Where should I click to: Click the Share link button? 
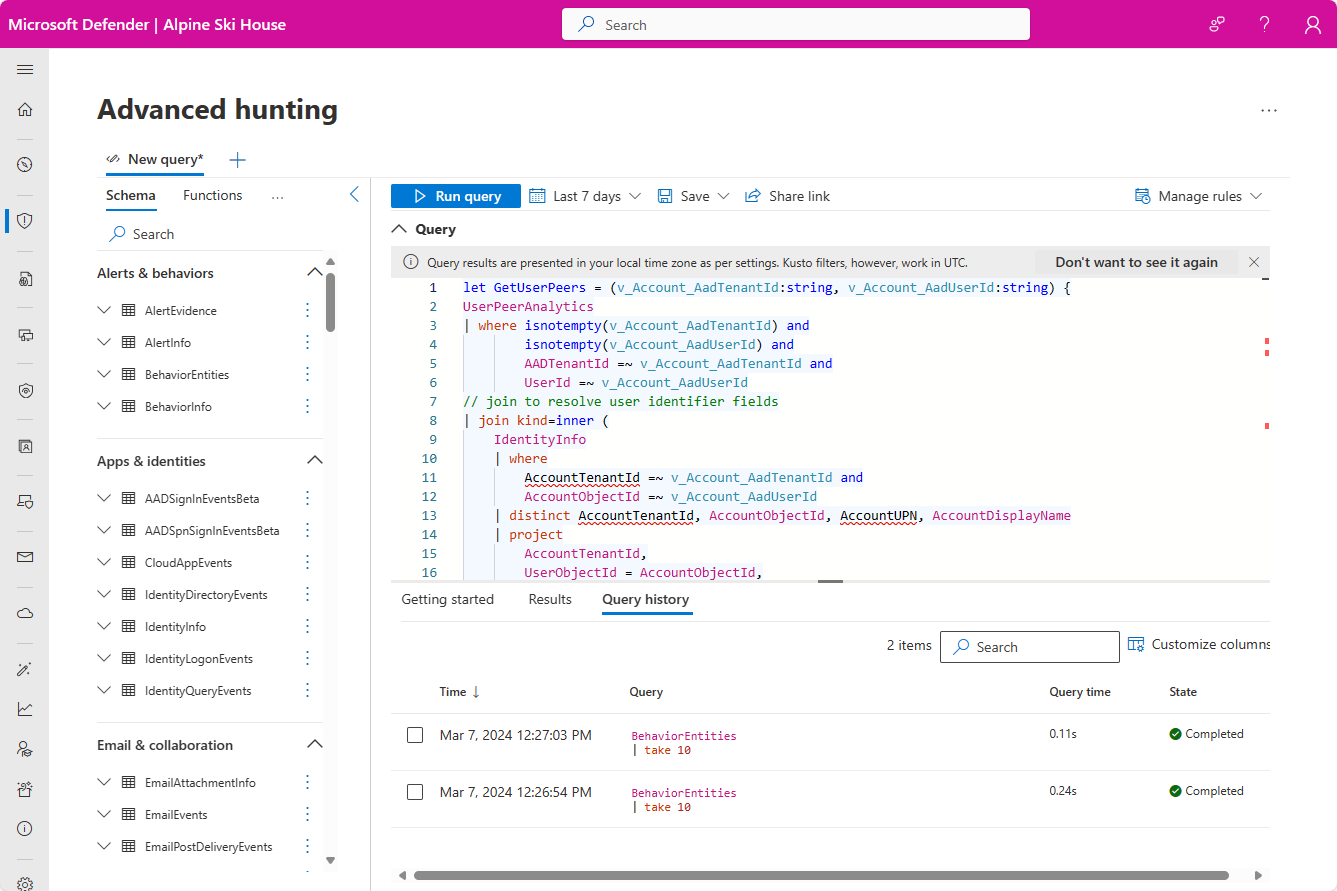[x=787, y=195]
